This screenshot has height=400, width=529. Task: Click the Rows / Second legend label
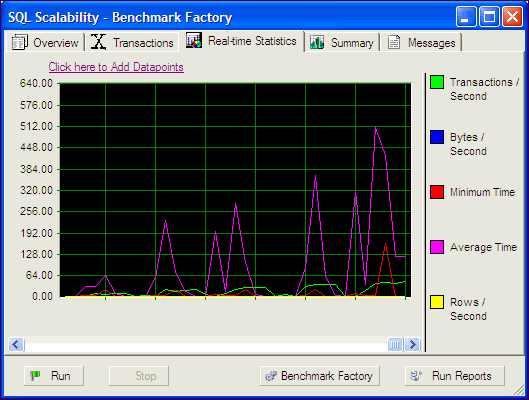(x=468, y=309)
